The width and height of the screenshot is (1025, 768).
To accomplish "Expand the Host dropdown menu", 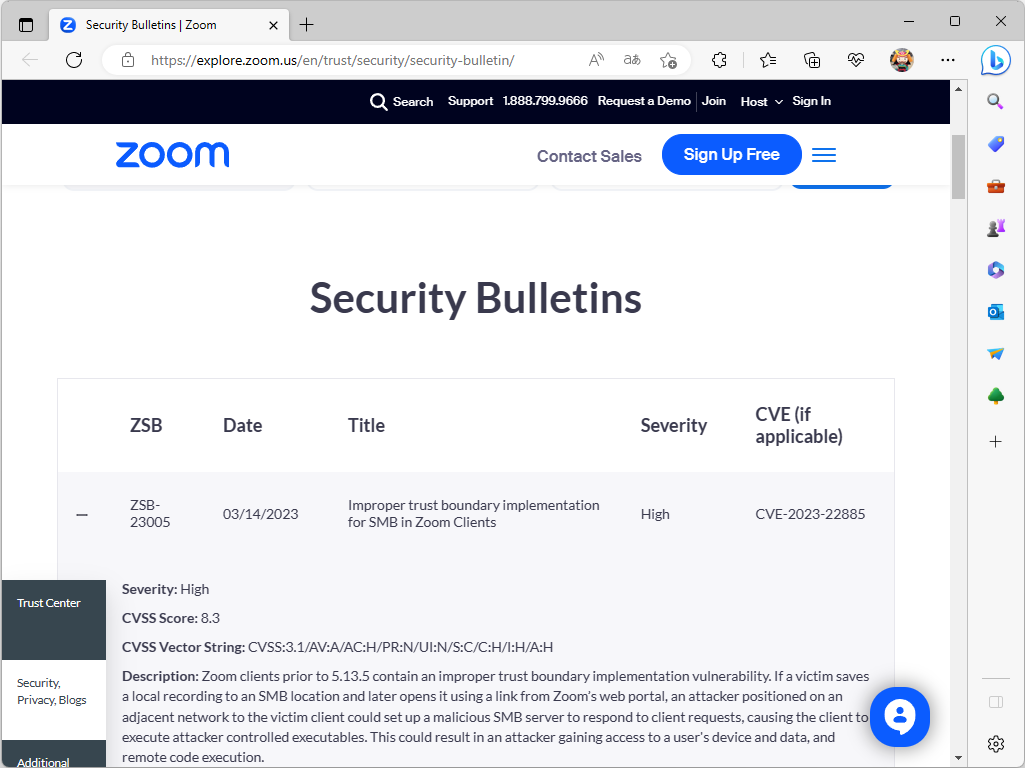I will tap(759, 101).
